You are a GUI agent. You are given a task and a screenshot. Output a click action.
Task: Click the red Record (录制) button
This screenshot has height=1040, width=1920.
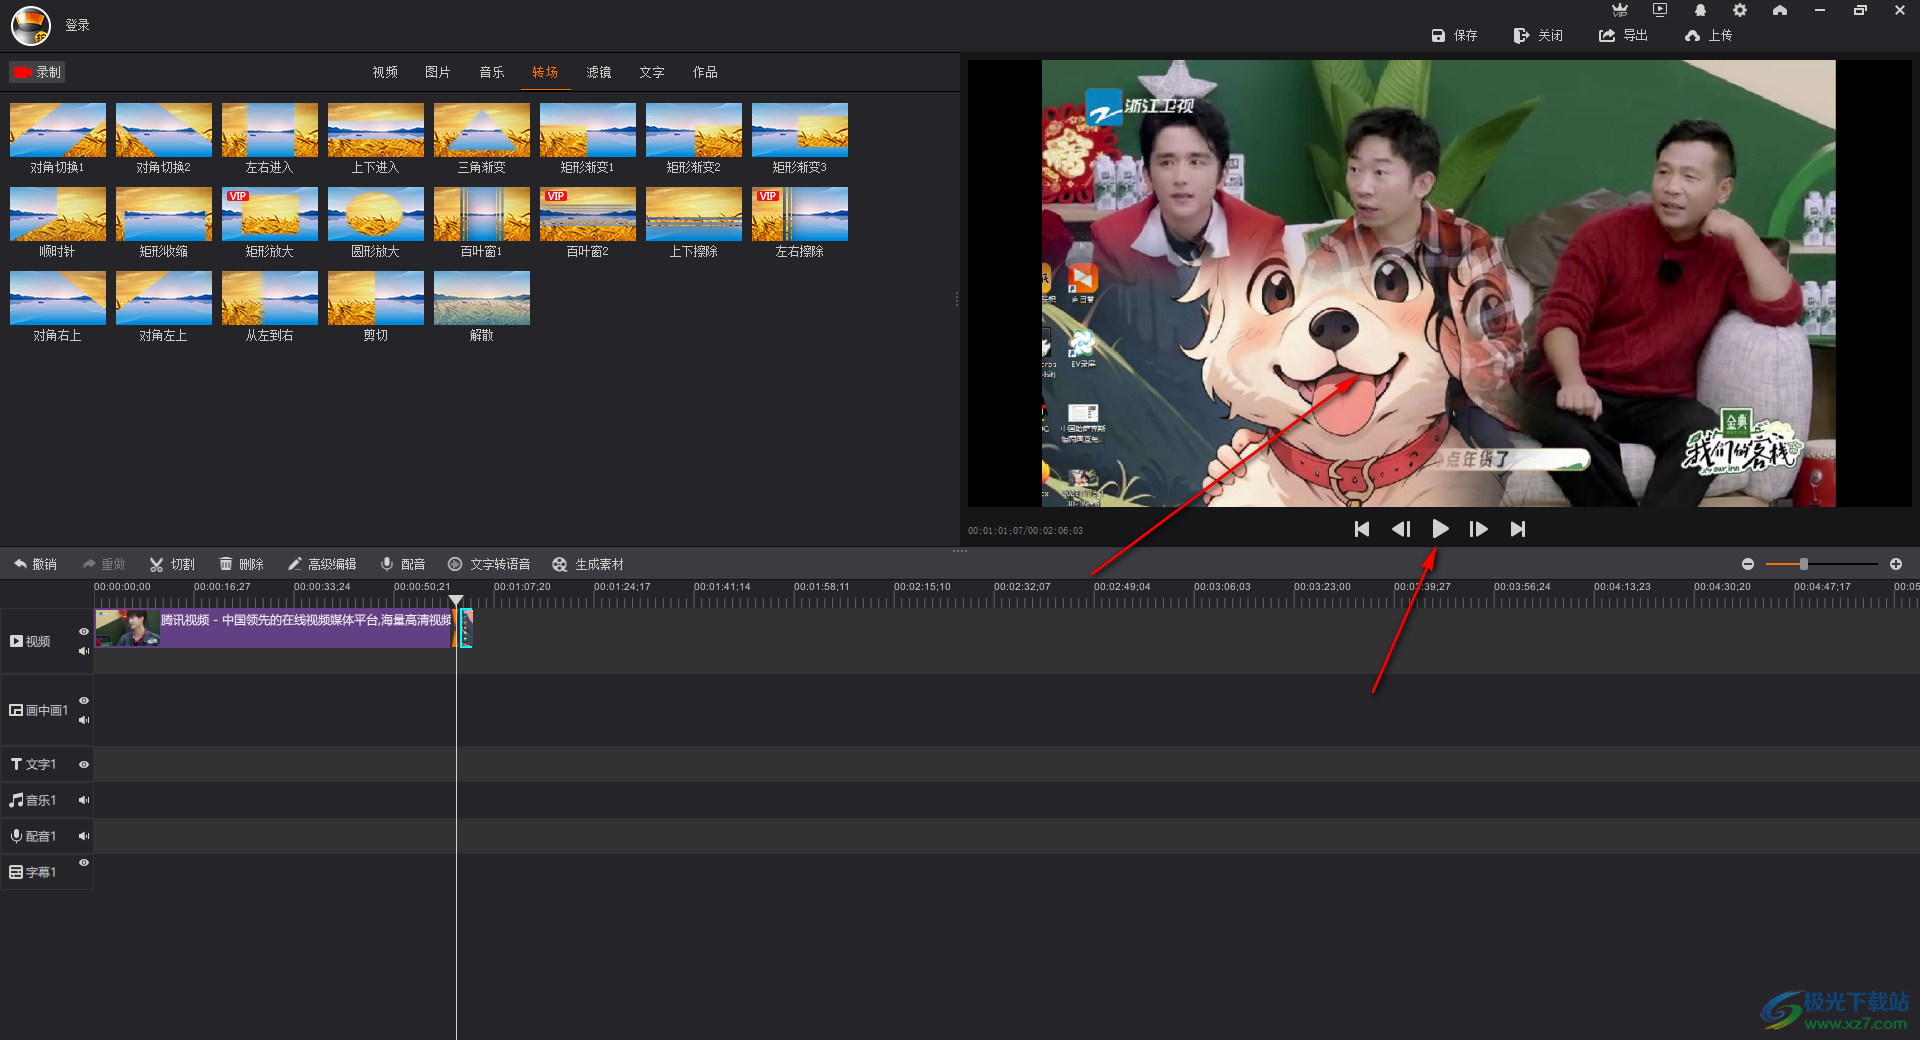pos(37,72)
